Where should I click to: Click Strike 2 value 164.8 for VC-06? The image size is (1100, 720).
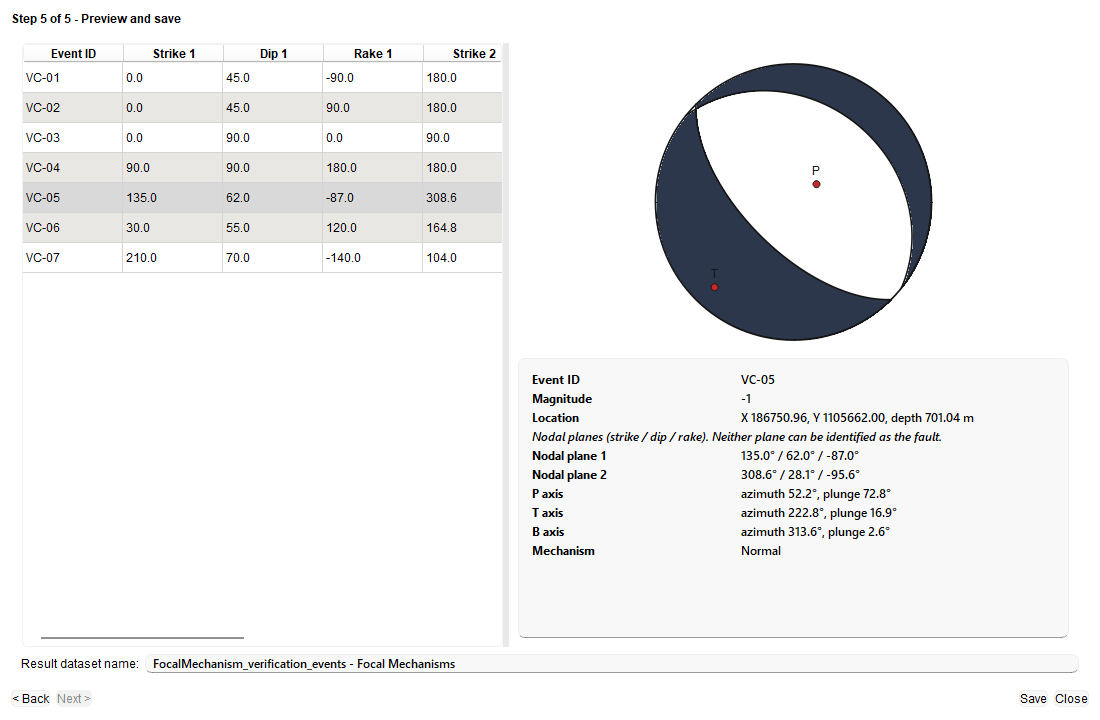[x=441, y=228]
